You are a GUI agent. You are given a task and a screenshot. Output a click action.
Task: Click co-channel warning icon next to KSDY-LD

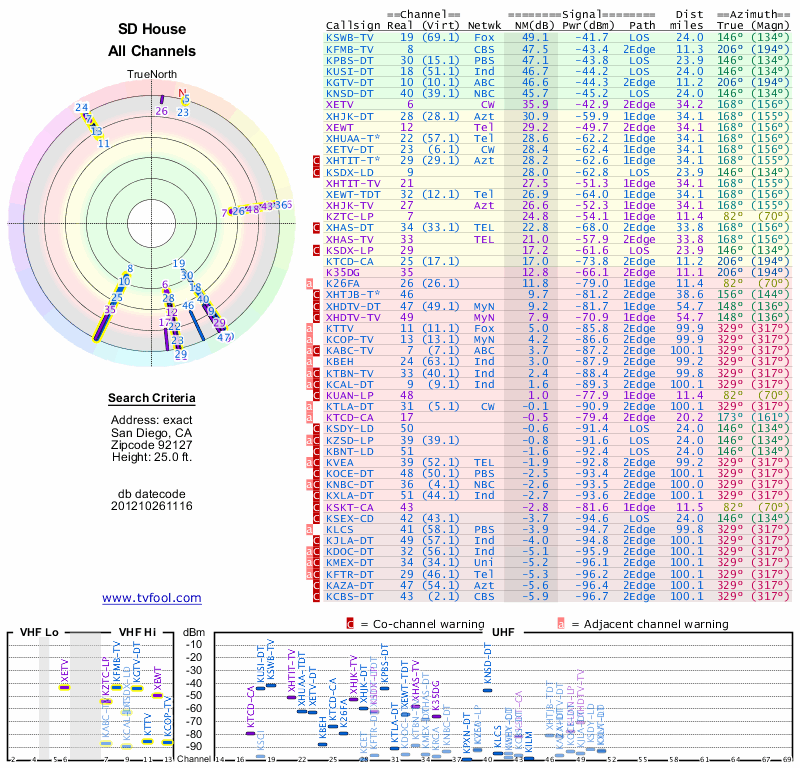pyautogui.click(x=317, y=430)
